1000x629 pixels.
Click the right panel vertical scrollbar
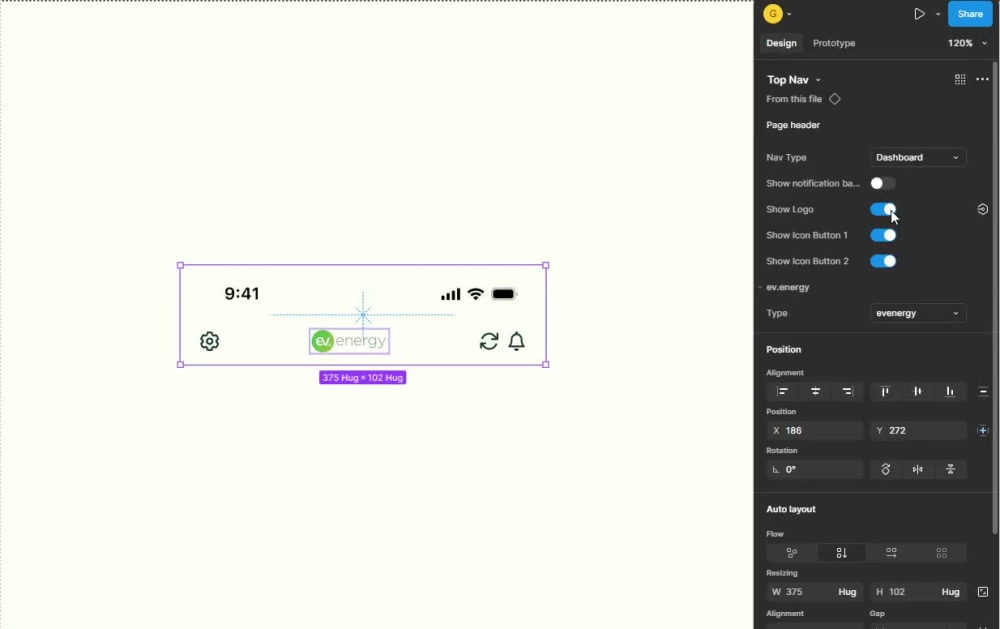(x=994, y=297)
